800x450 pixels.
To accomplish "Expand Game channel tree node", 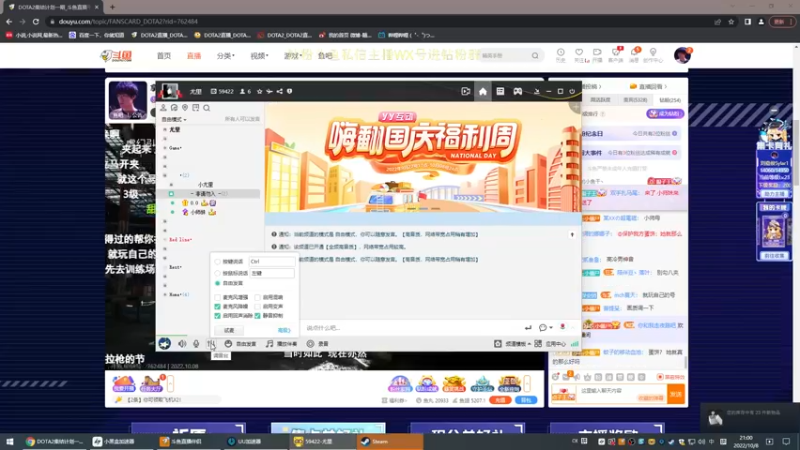I will (165, 148).
